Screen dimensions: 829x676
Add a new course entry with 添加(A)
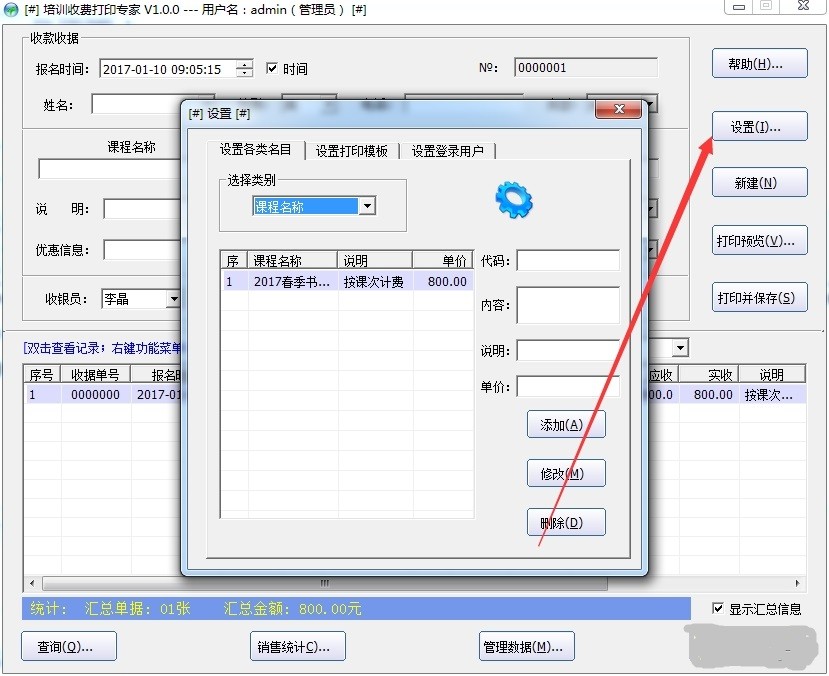pyautogui.click(x=565, y=424)
